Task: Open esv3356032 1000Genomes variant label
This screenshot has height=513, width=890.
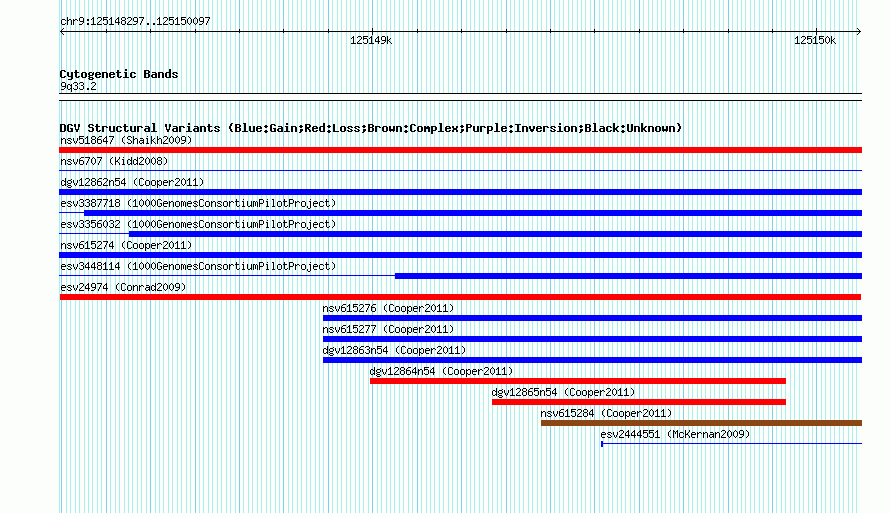Action: (198, 224)
